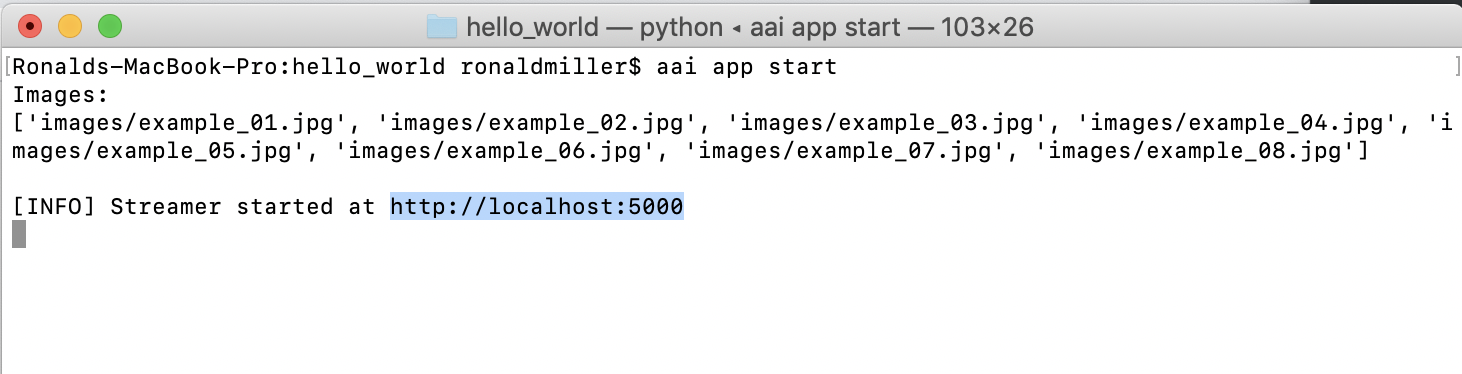Viewport: 1462px width, 374px height.
Task: Click the '[INFO]' tag text
Action: (x=54, y=207)
